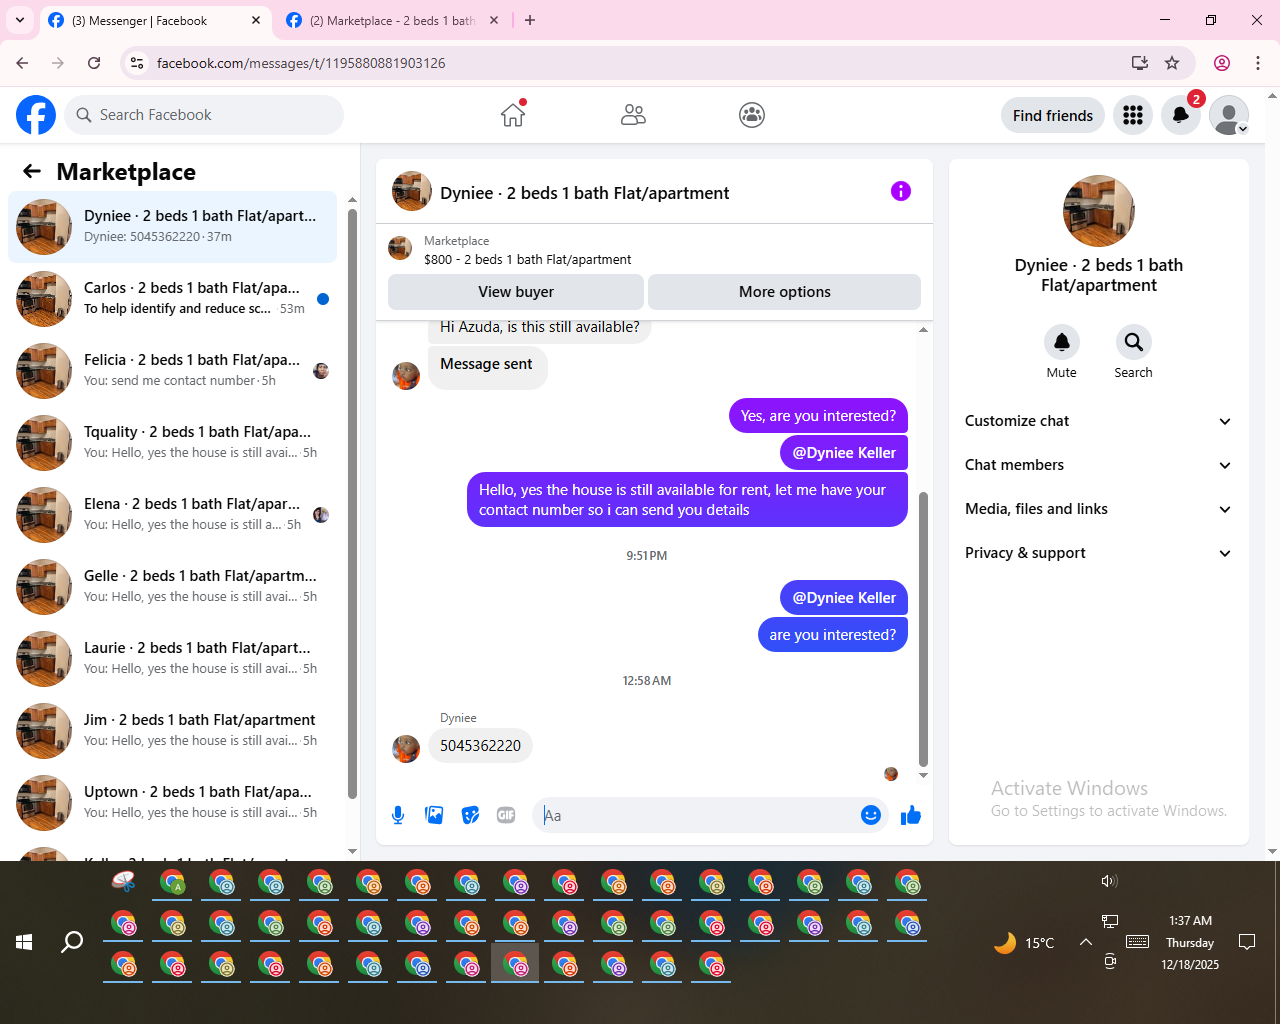
Task: Switch to the Marketplace 2 beds tab
Action: pyautogui.click(x=392, y=21)
